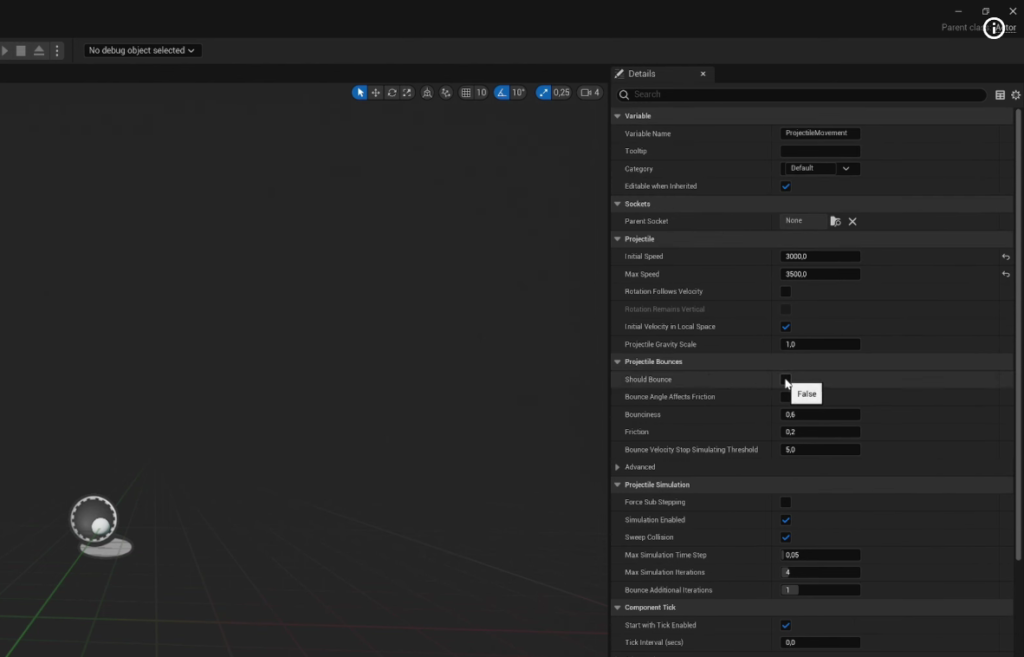Open the grid snap value 10

[481, 93]
